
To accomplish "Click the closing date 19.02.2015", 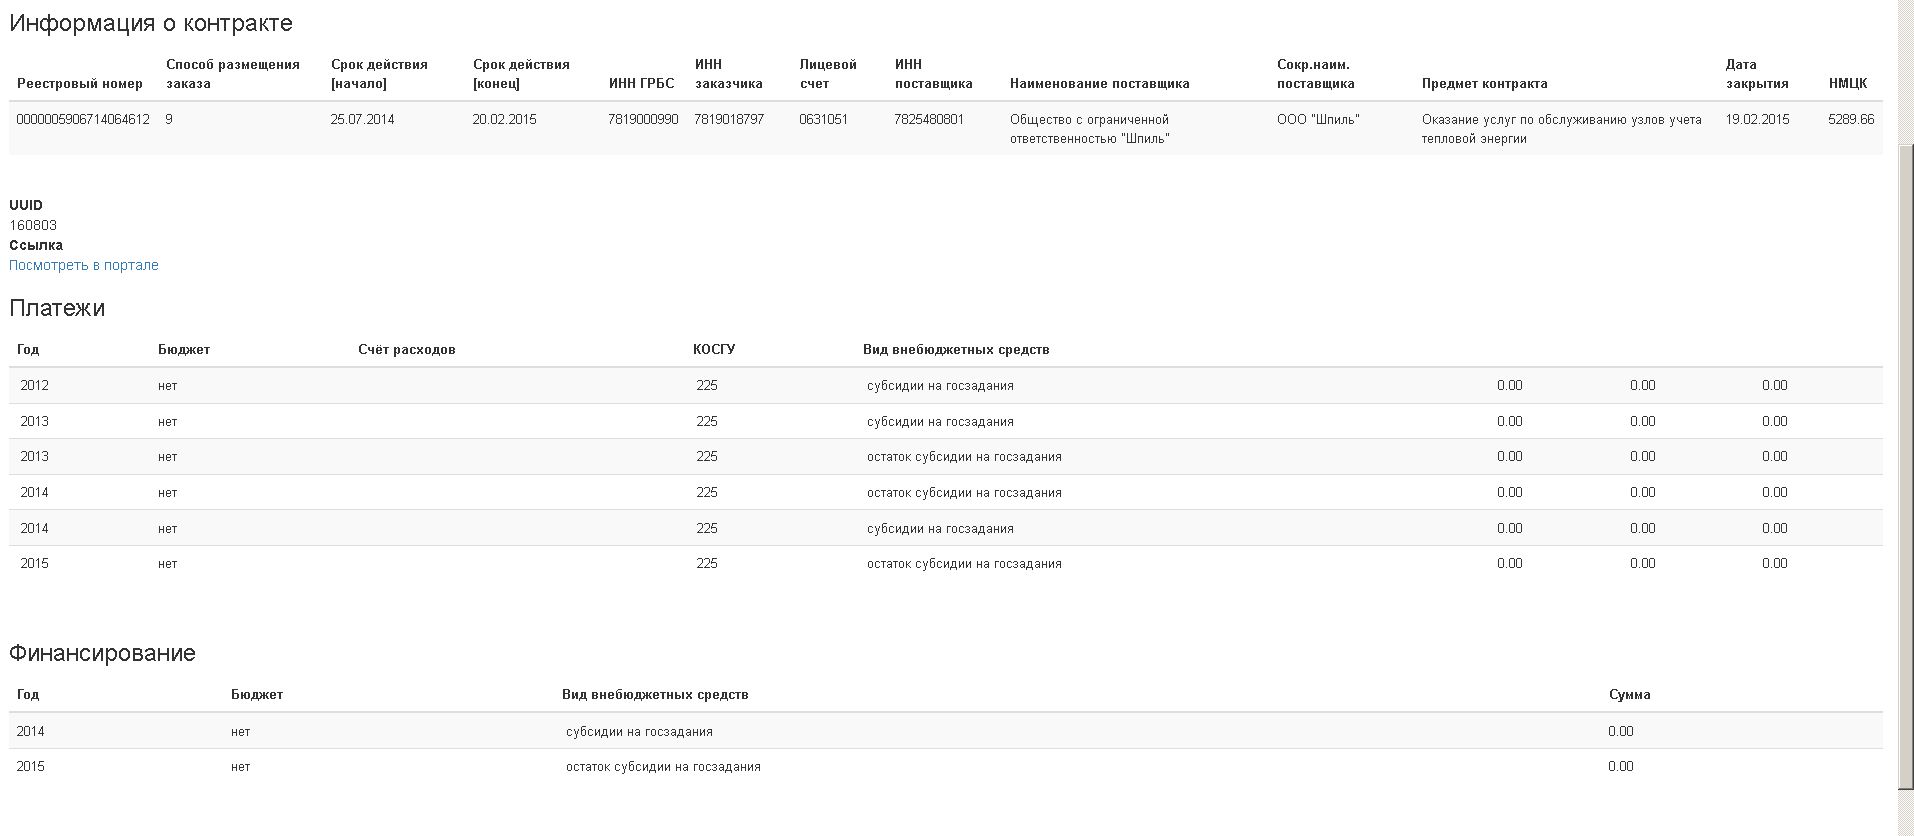I will [1757, 120].
